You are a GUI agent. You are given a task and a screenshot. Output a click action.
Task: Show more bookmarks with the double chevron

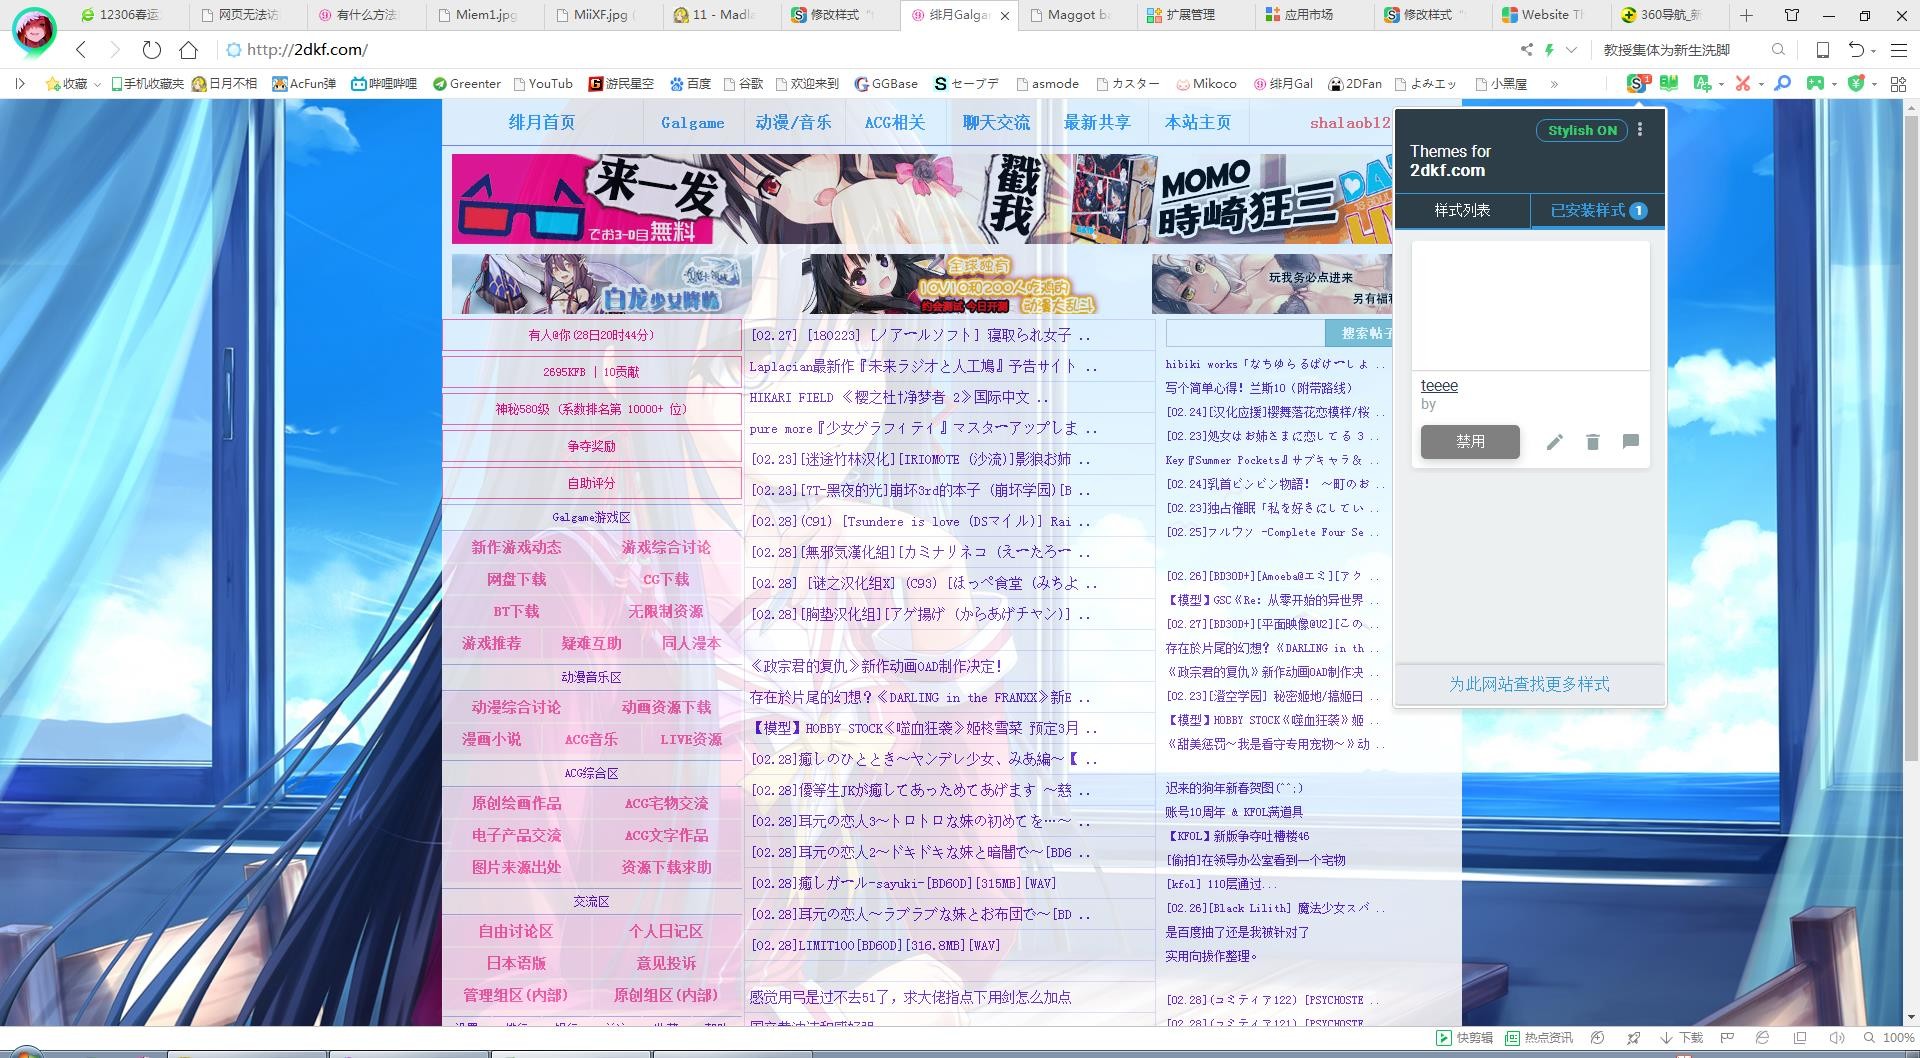pos(1554,84)
